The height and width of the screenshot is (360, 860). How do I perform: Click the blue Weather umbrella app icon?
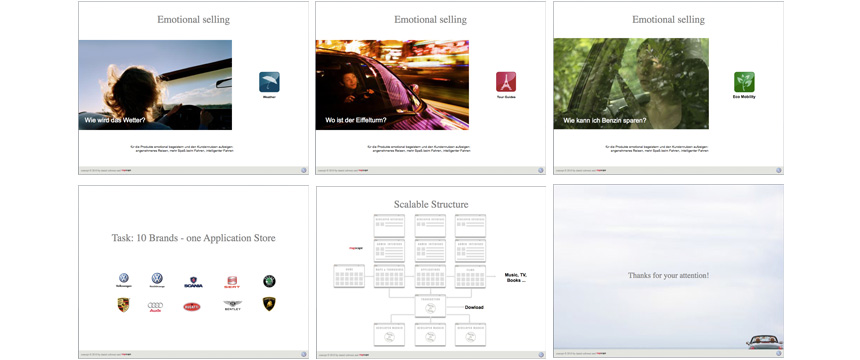click(x=269, y=82)
